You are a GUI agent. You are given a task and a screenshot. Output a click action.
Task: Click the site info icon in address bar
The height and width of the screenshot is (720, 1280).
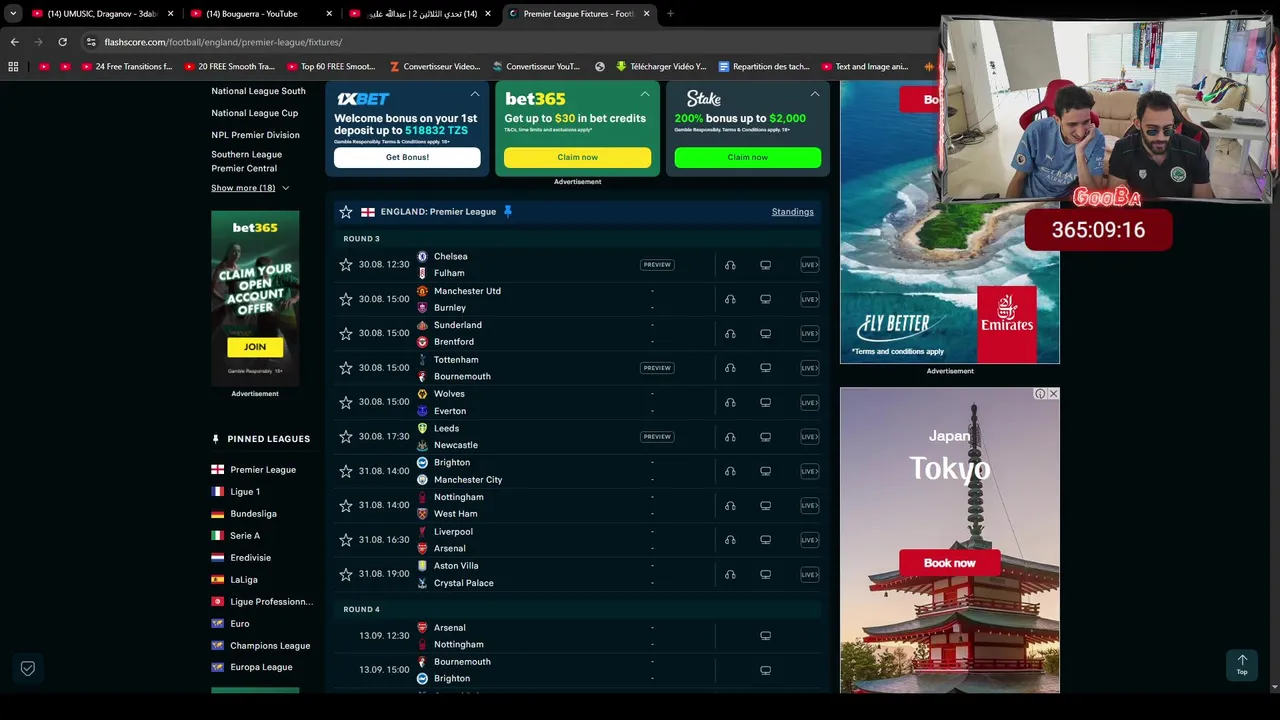tap(91, 42)
